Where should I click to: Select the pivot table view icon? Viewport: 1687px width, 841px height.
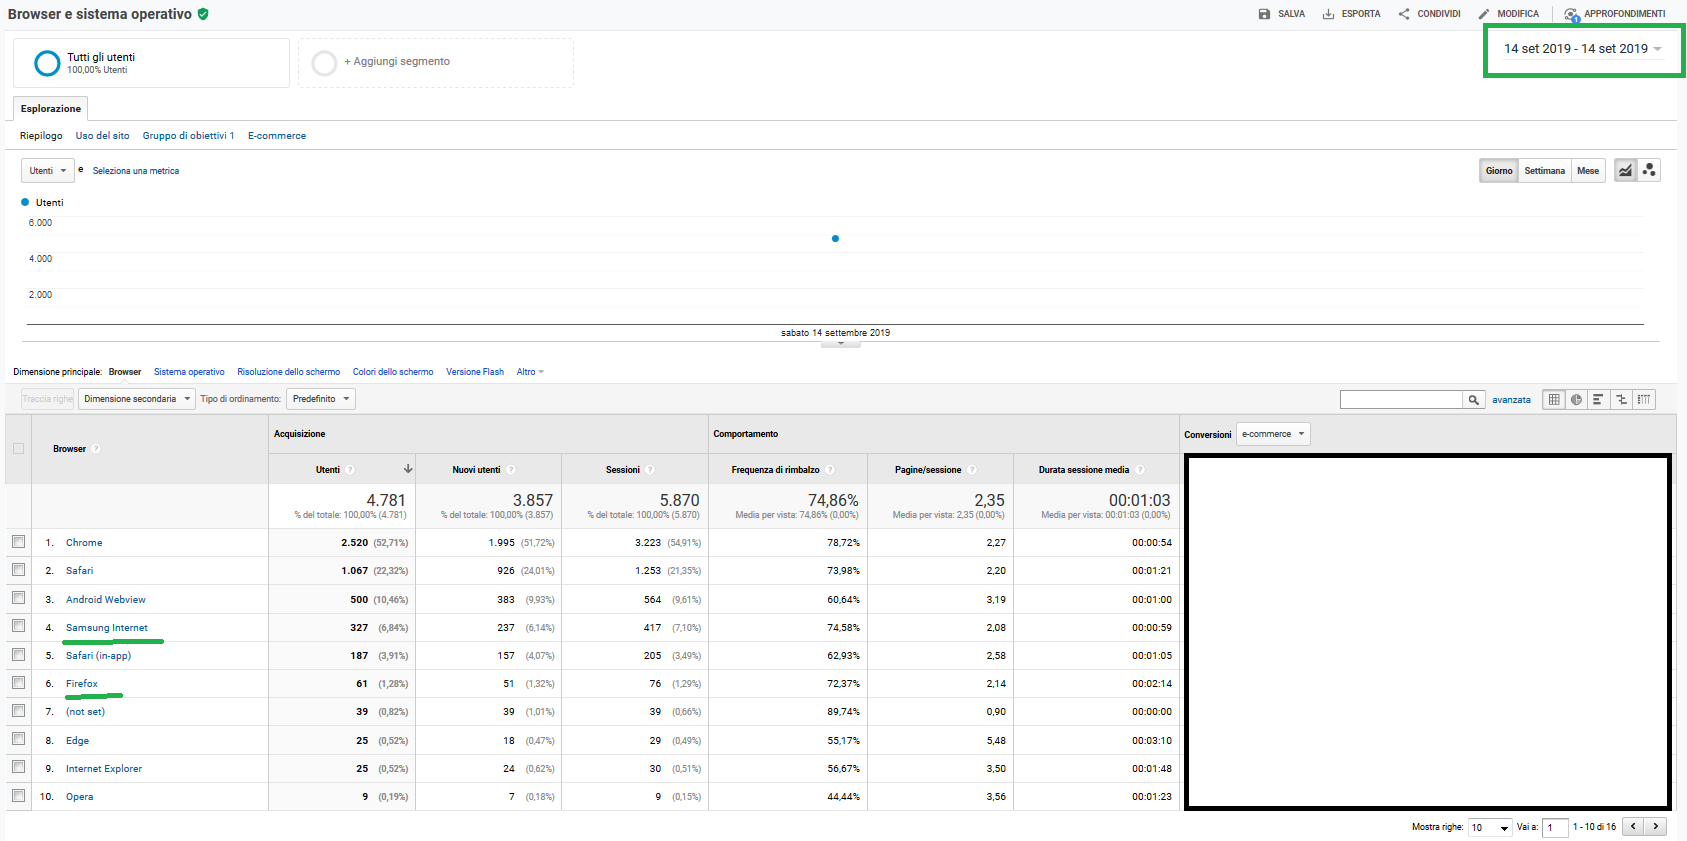point(1644,400)
